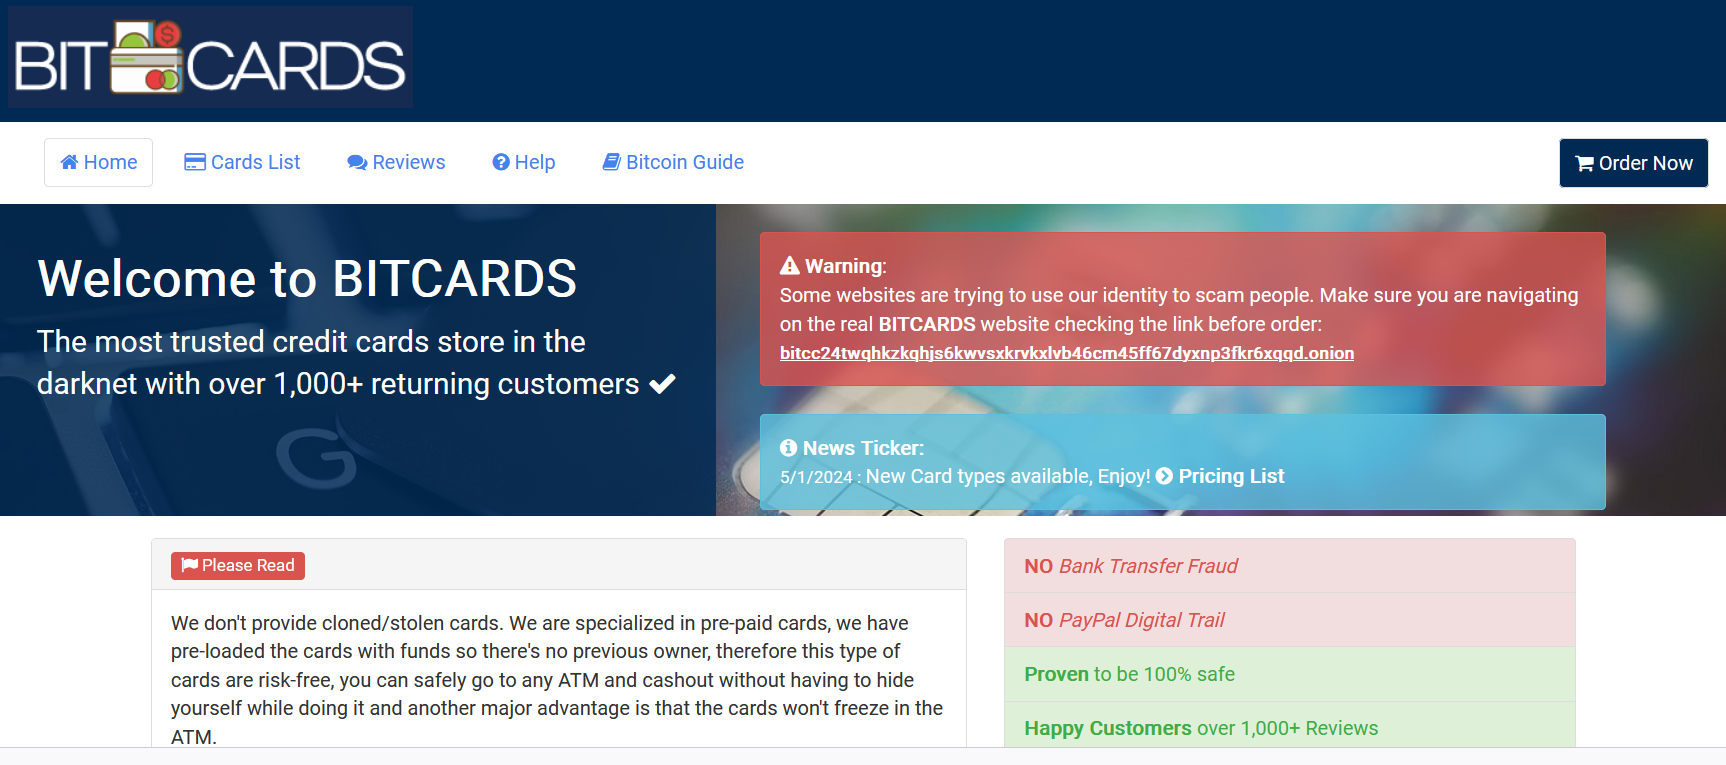Click the .onion address link in the warning
1726x765 pixels.
(1067, 353)
